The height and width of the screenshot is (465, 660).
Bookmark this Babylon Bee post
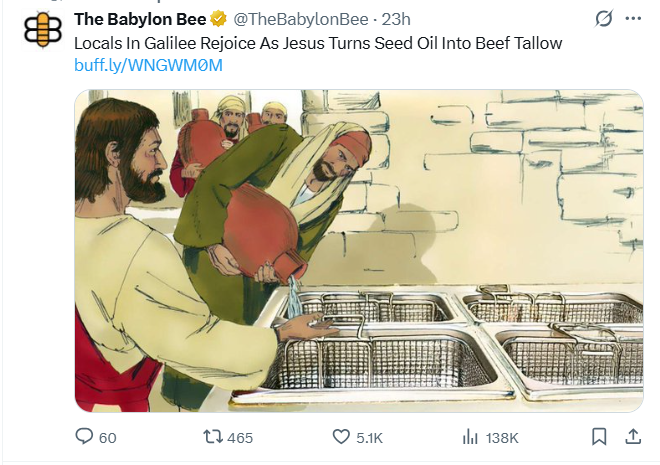(599, 437)
